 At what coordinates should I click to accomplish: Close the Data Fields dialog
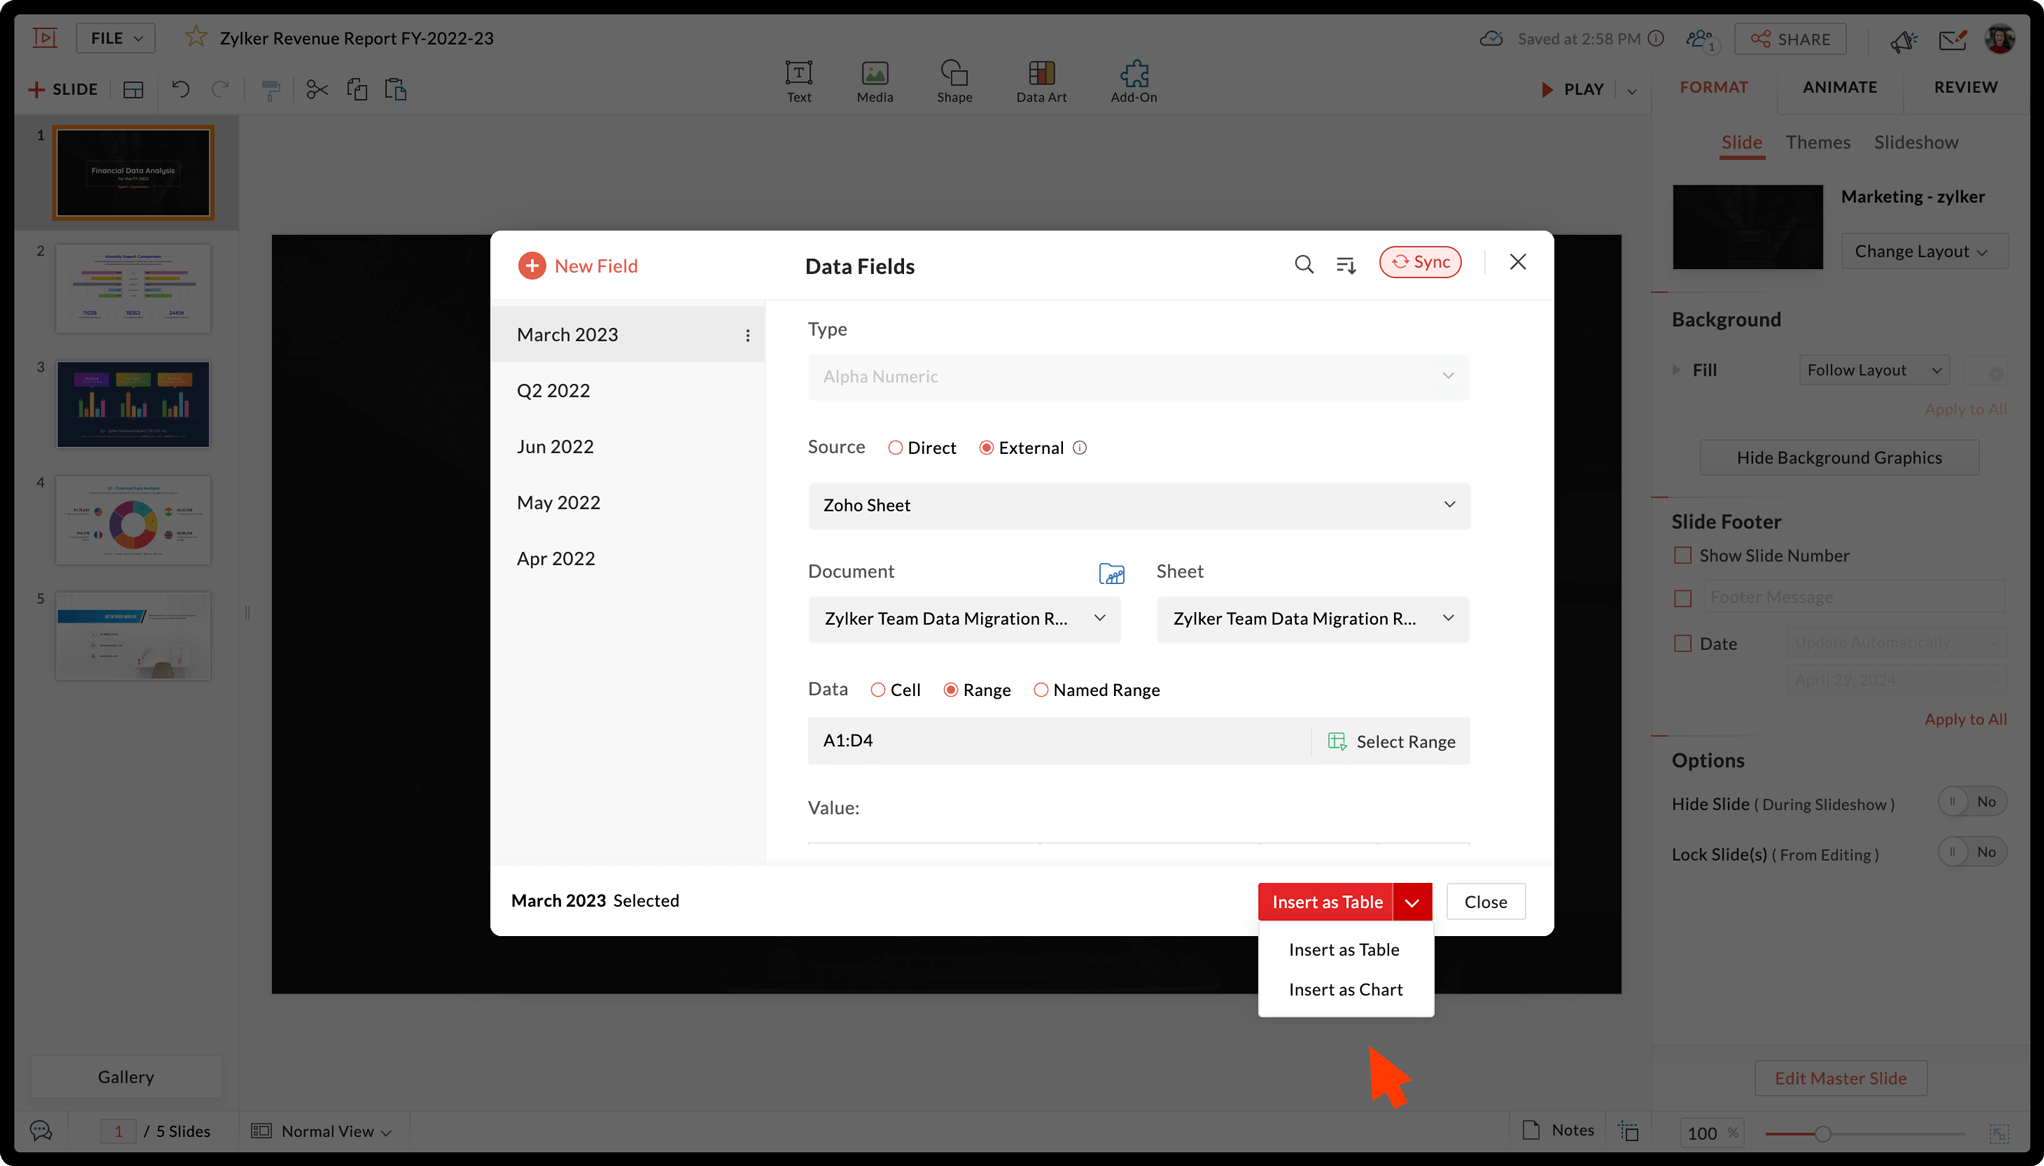(x=1517, y=262)
